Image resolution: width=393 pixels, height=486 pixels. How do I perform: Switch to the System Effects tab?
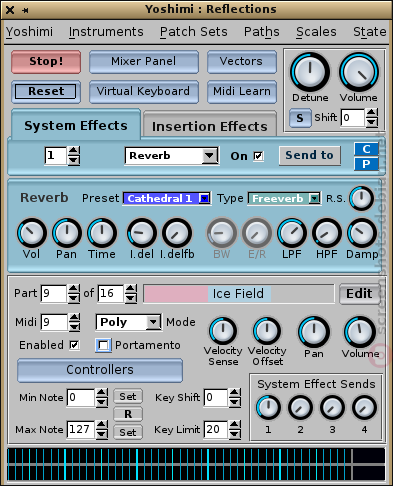76,125
